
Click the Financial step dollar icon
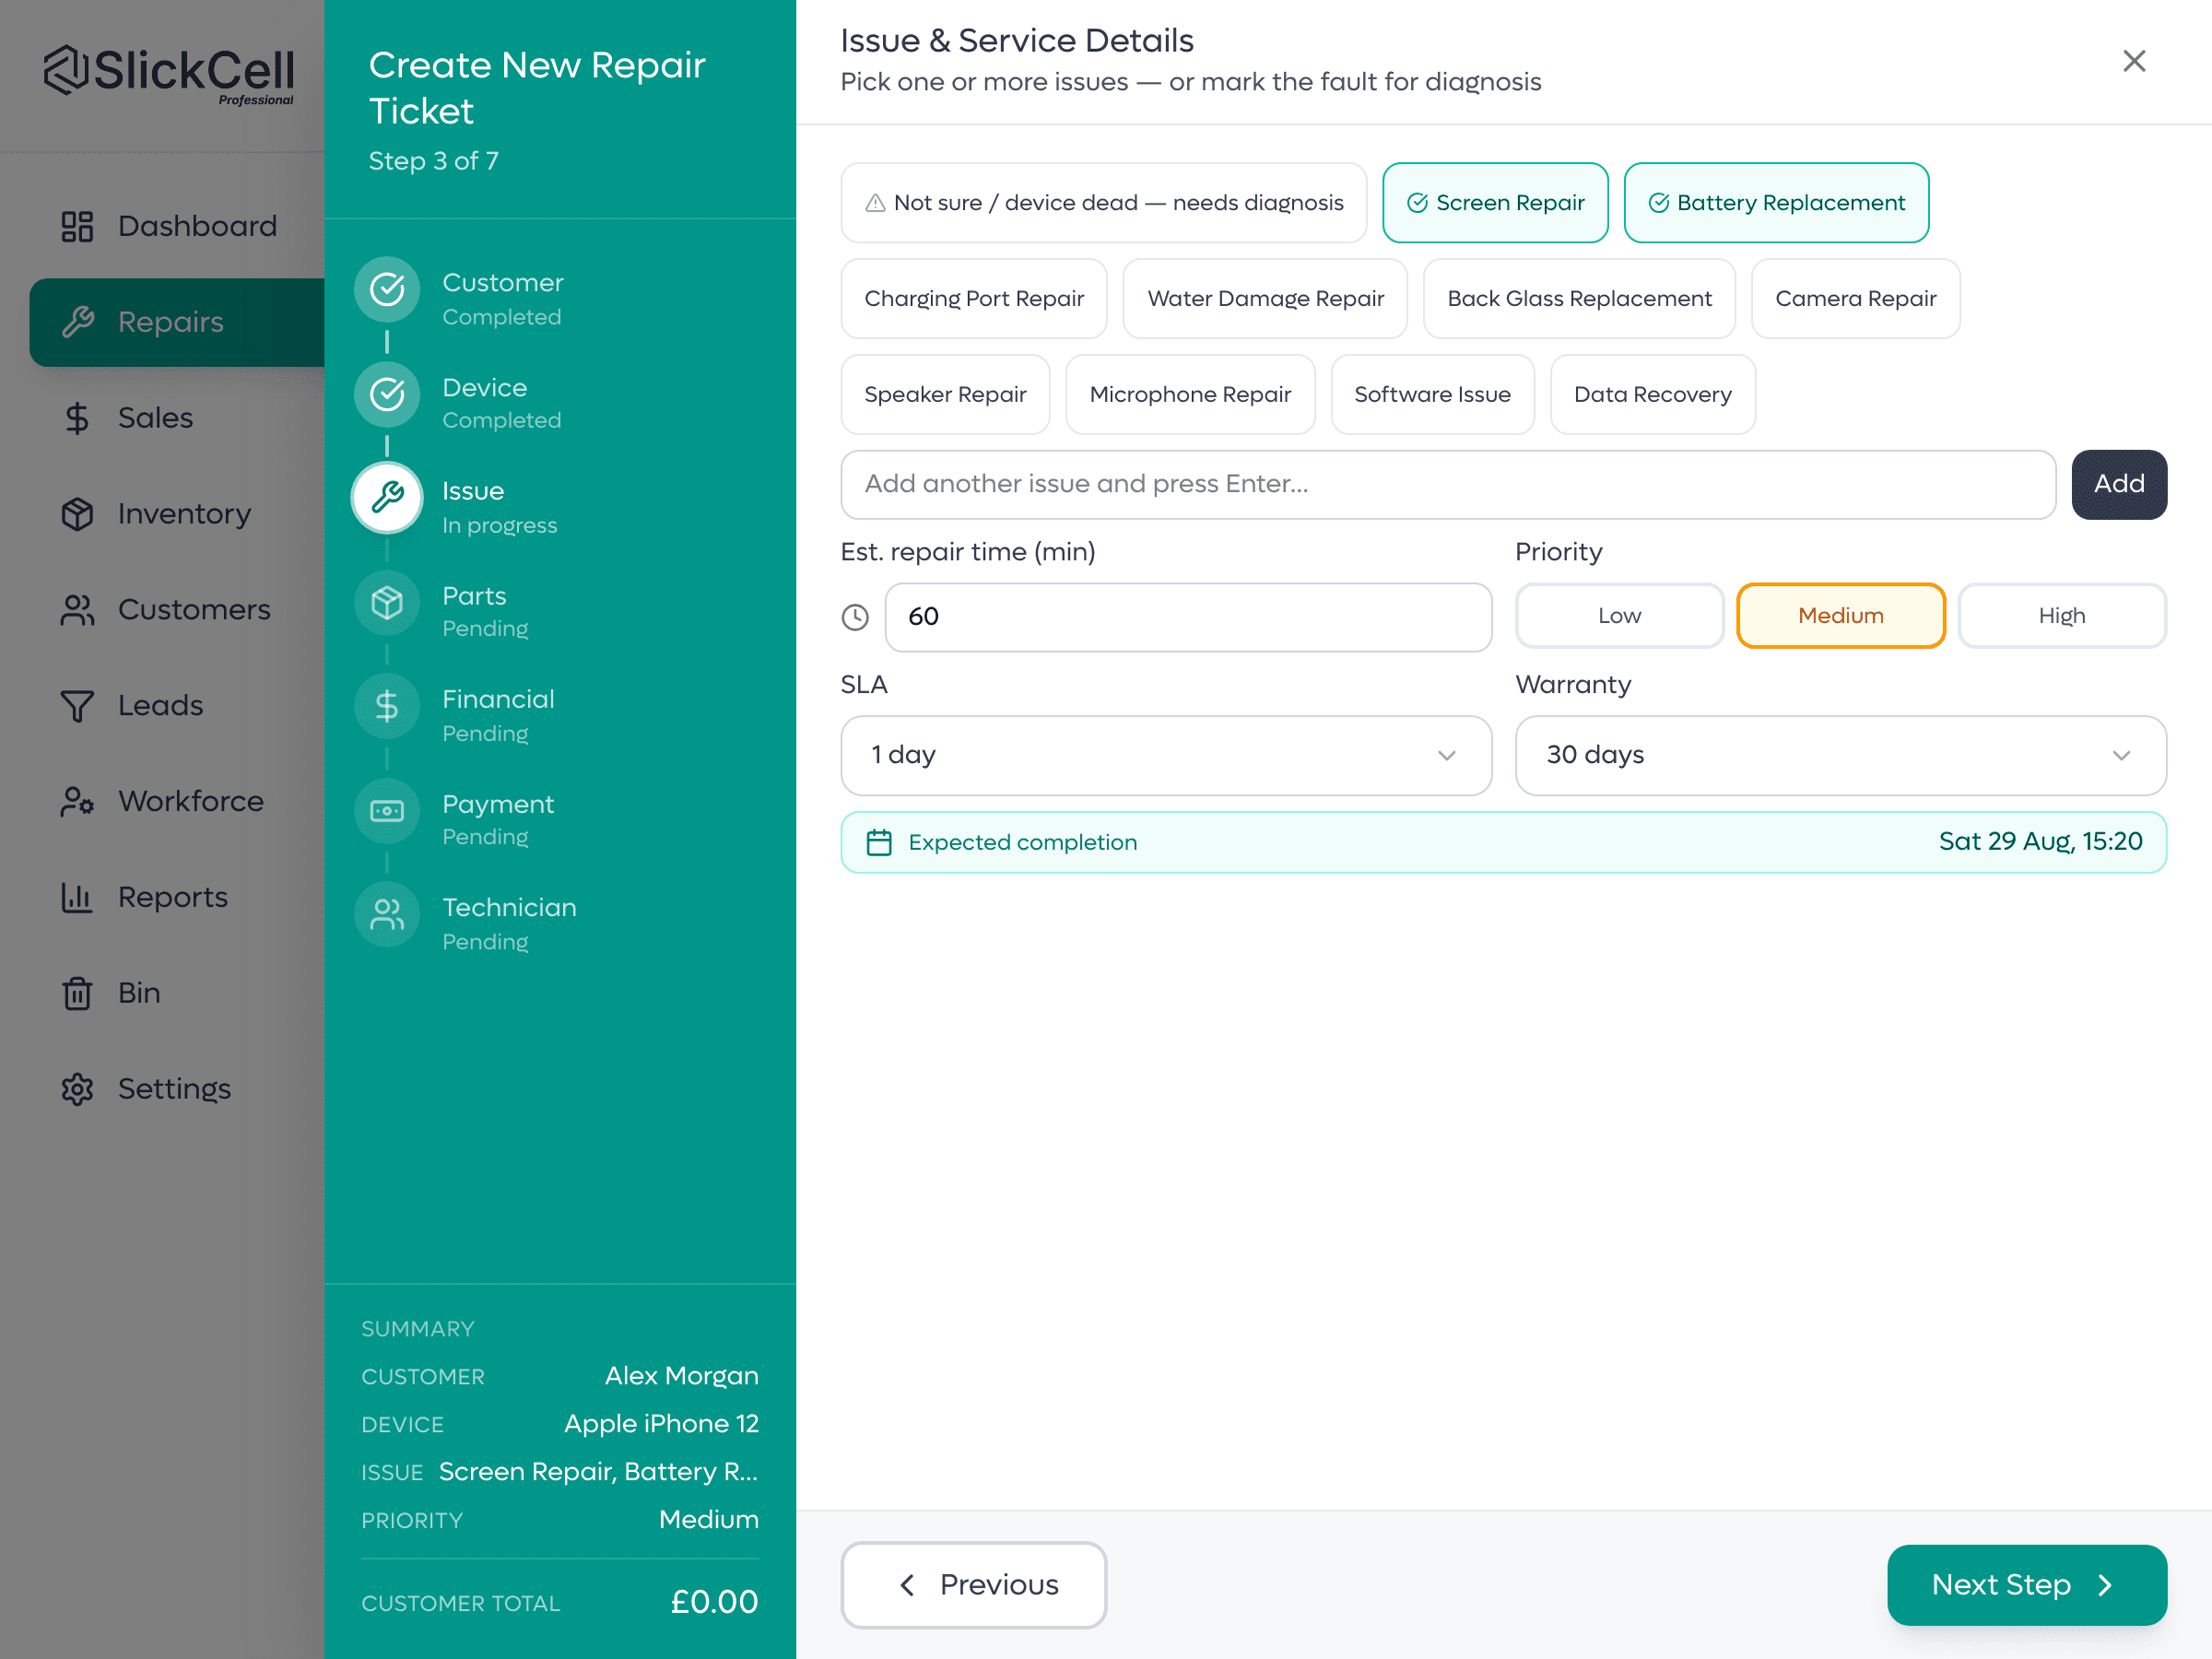pyautogui.click(x=387, y=706)
